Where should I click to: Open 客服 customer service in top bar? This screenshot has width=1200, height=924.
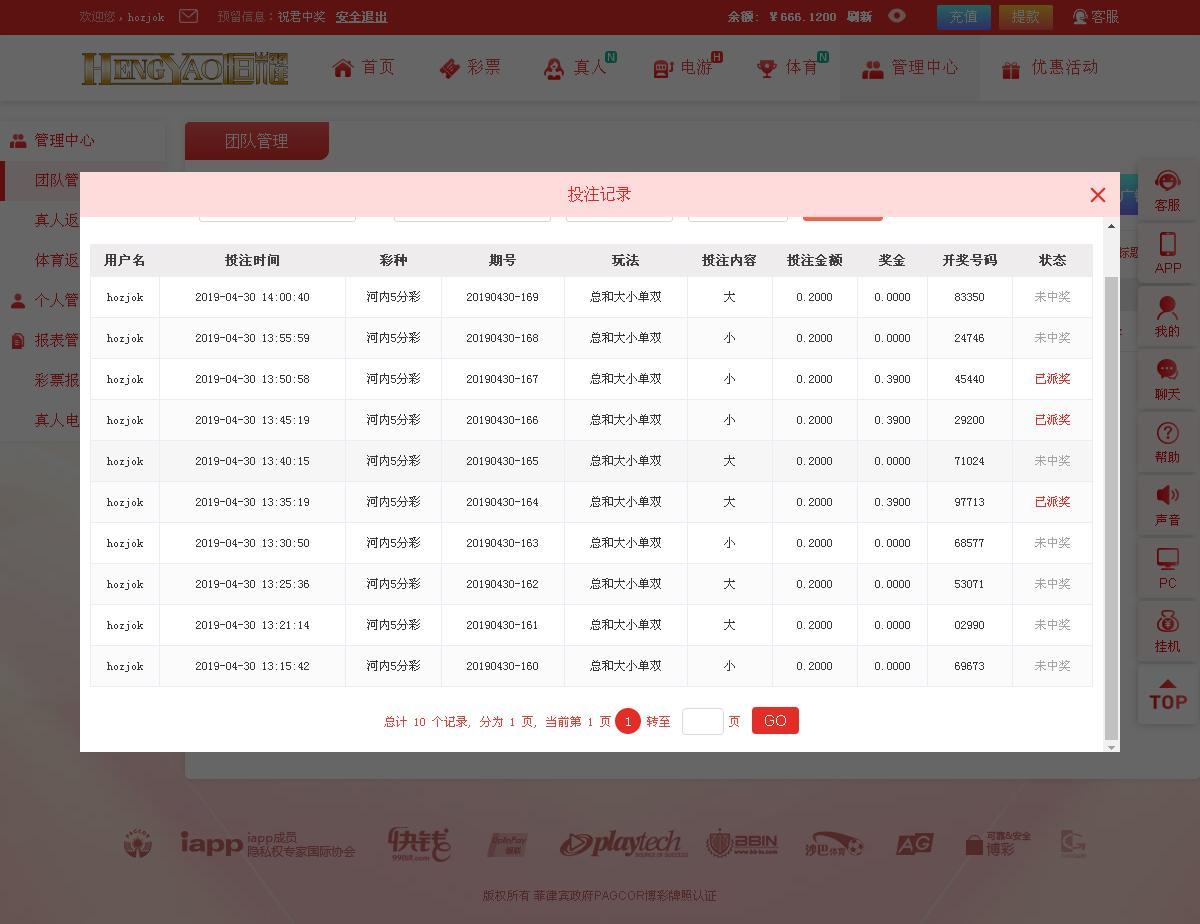click(1096, 17)
